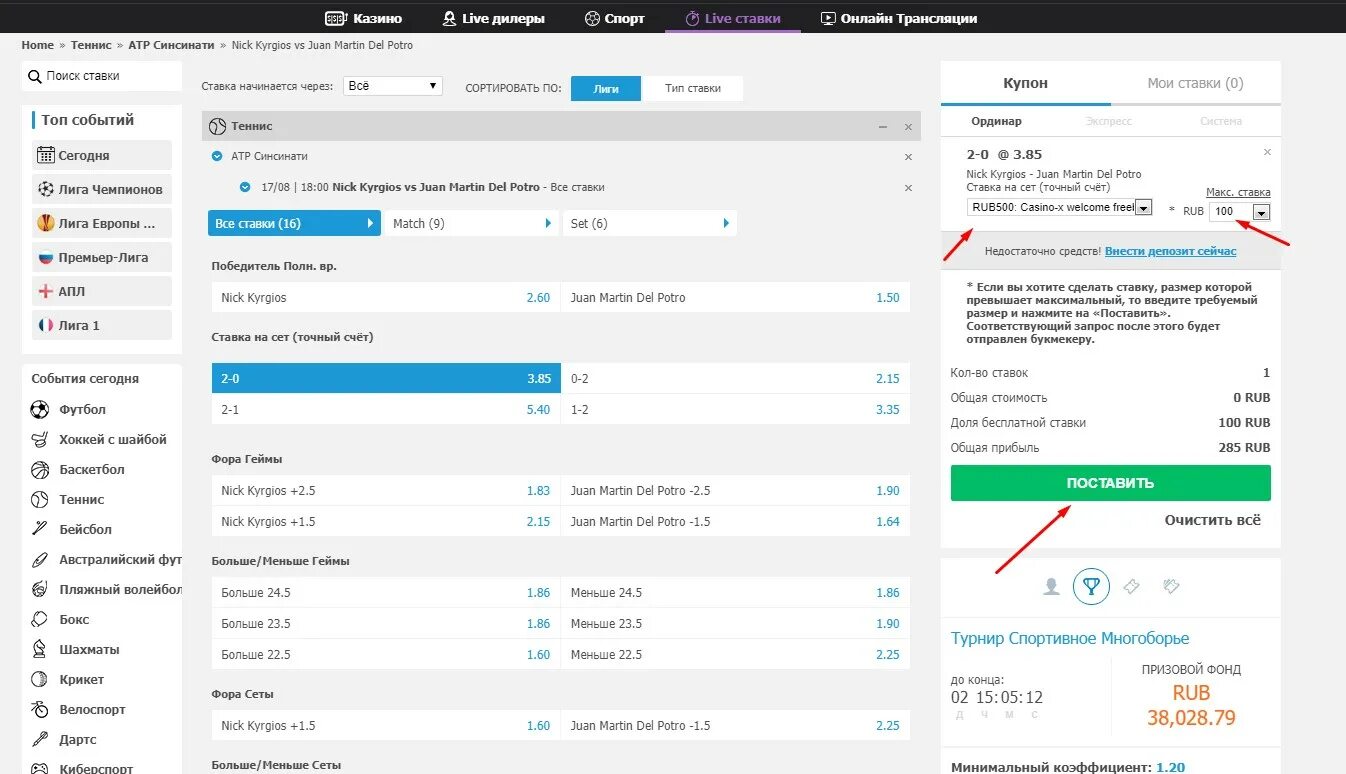Sort by Тип ставки toggle
1346x774 pixels.
point(693,88)
